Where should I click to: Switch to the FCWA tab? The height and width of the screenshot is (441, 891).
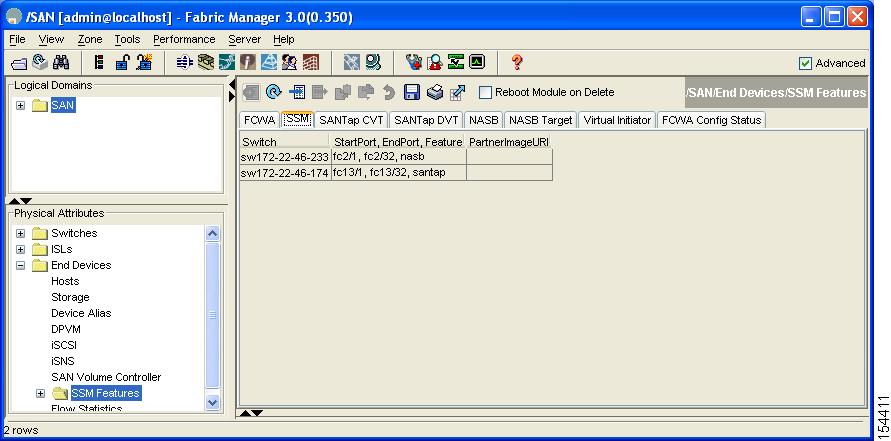coord(260,120)
